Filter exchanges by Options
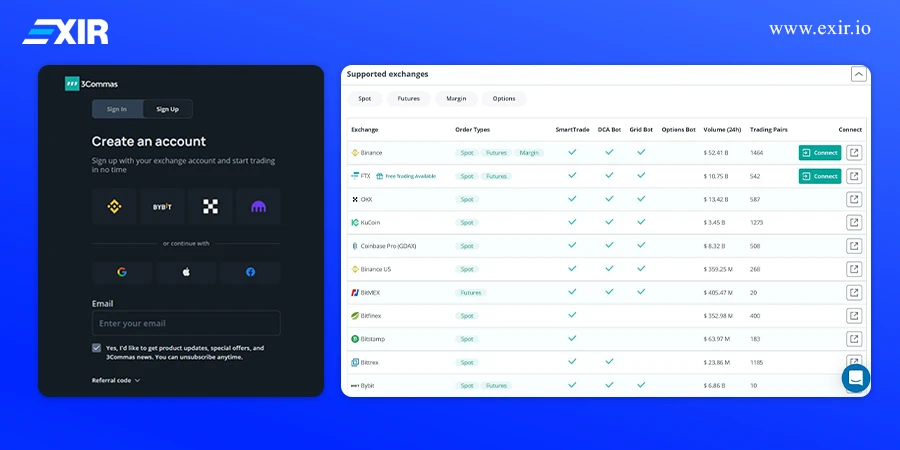Screen dimensions: 900x450 (x=504, y=99)
